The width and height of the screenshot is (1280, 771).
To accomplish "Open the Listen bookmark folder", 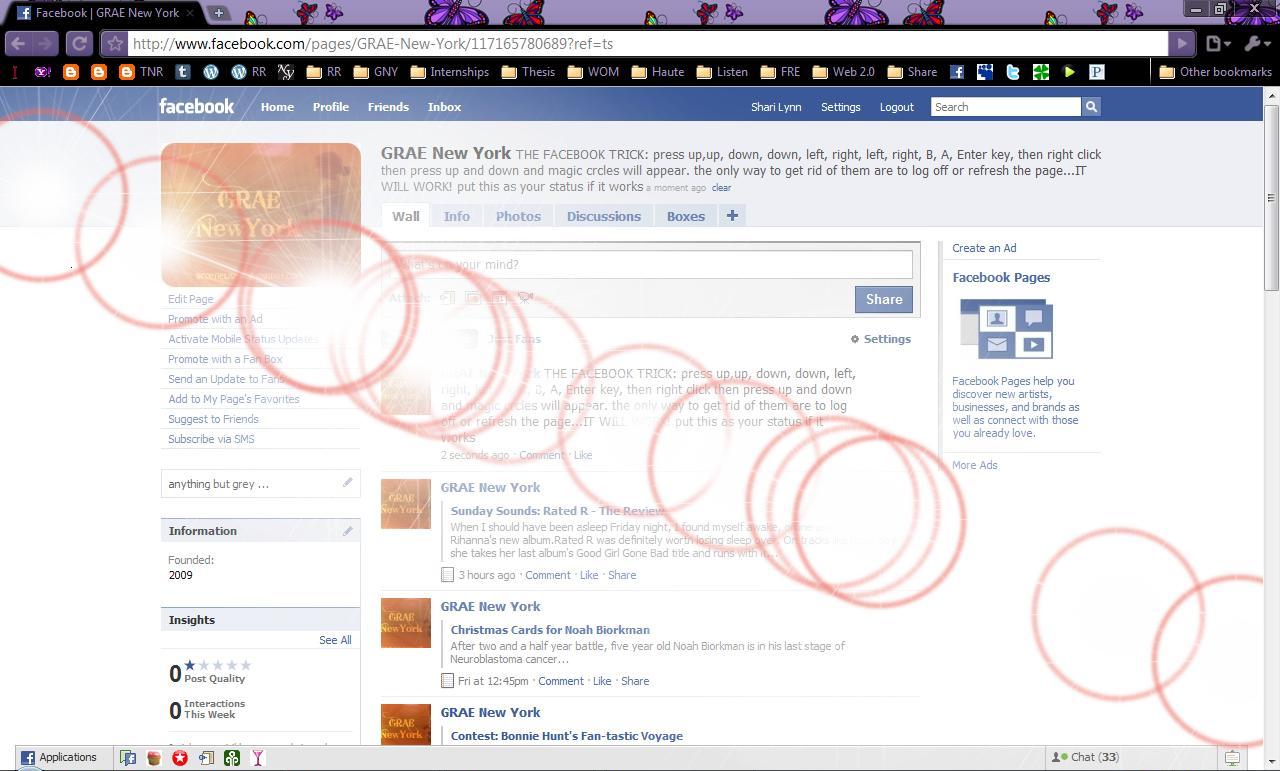I will point(722,72).
